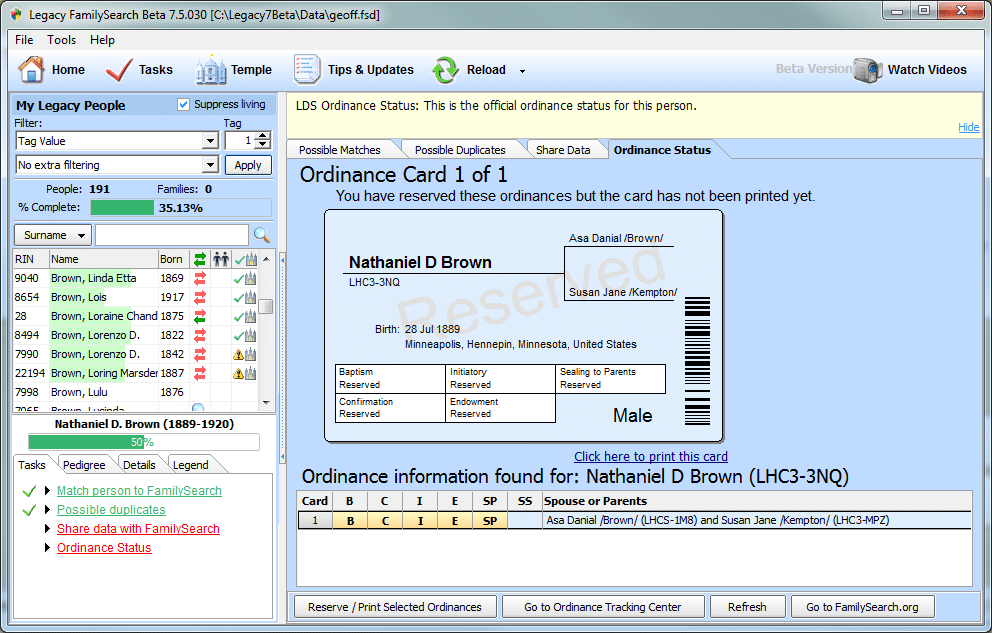Click the green Reload arrows icon
This screenshot has width=992, height=633.
click(x=445, y=70)
